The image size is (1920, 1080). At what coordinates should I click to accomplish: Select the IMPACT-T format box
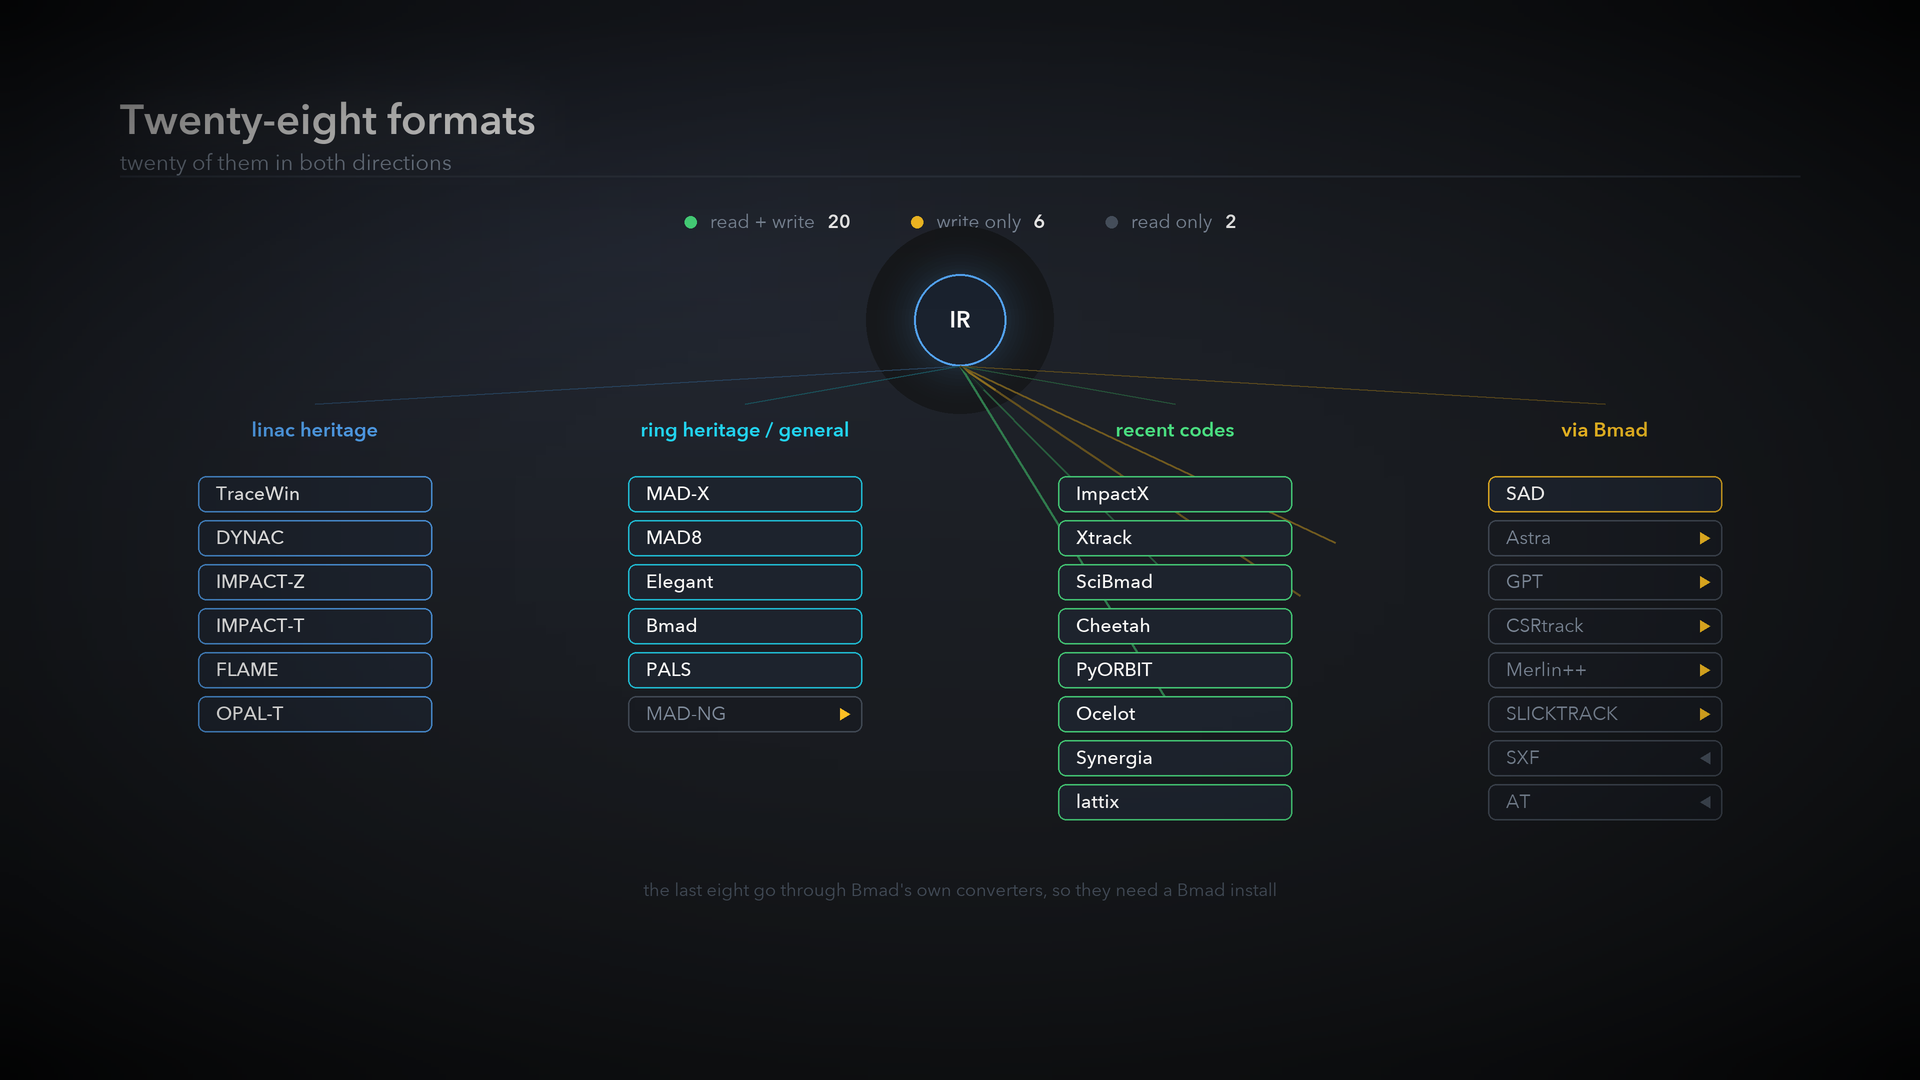point(315,626)
